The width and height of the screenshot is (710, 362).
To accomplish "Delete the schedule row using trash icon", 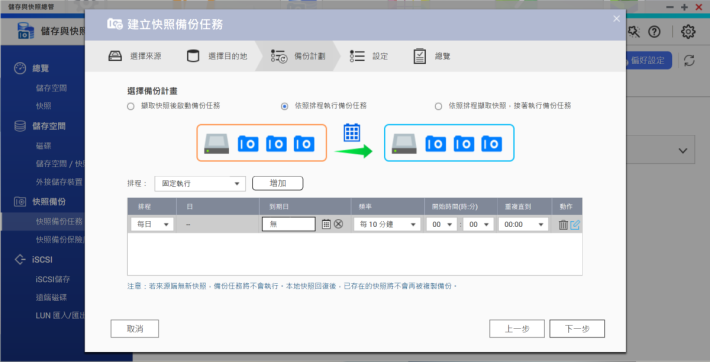I will click(x=563, y=225).
